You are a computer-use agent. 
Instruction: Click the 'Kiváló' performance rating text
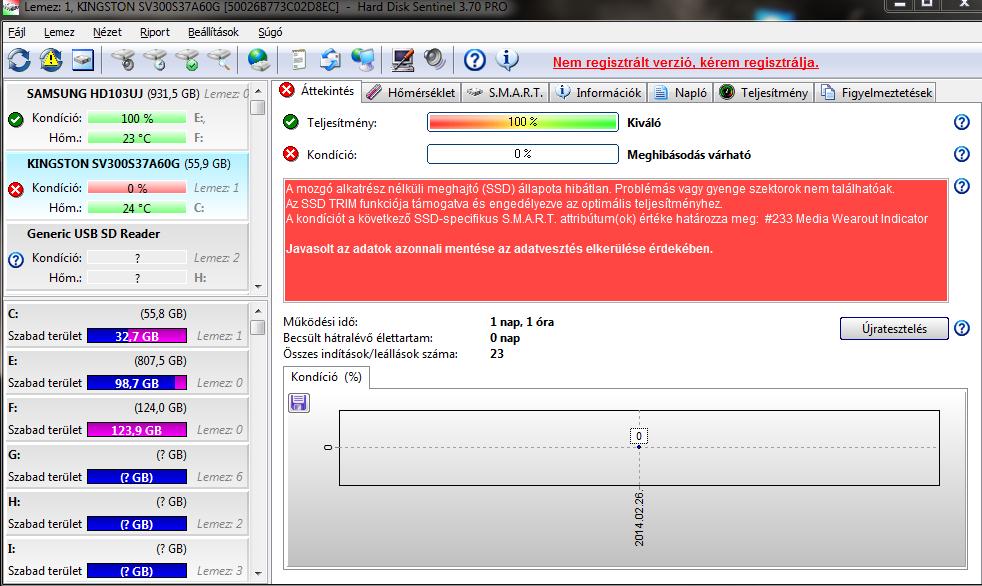(644, 123)
